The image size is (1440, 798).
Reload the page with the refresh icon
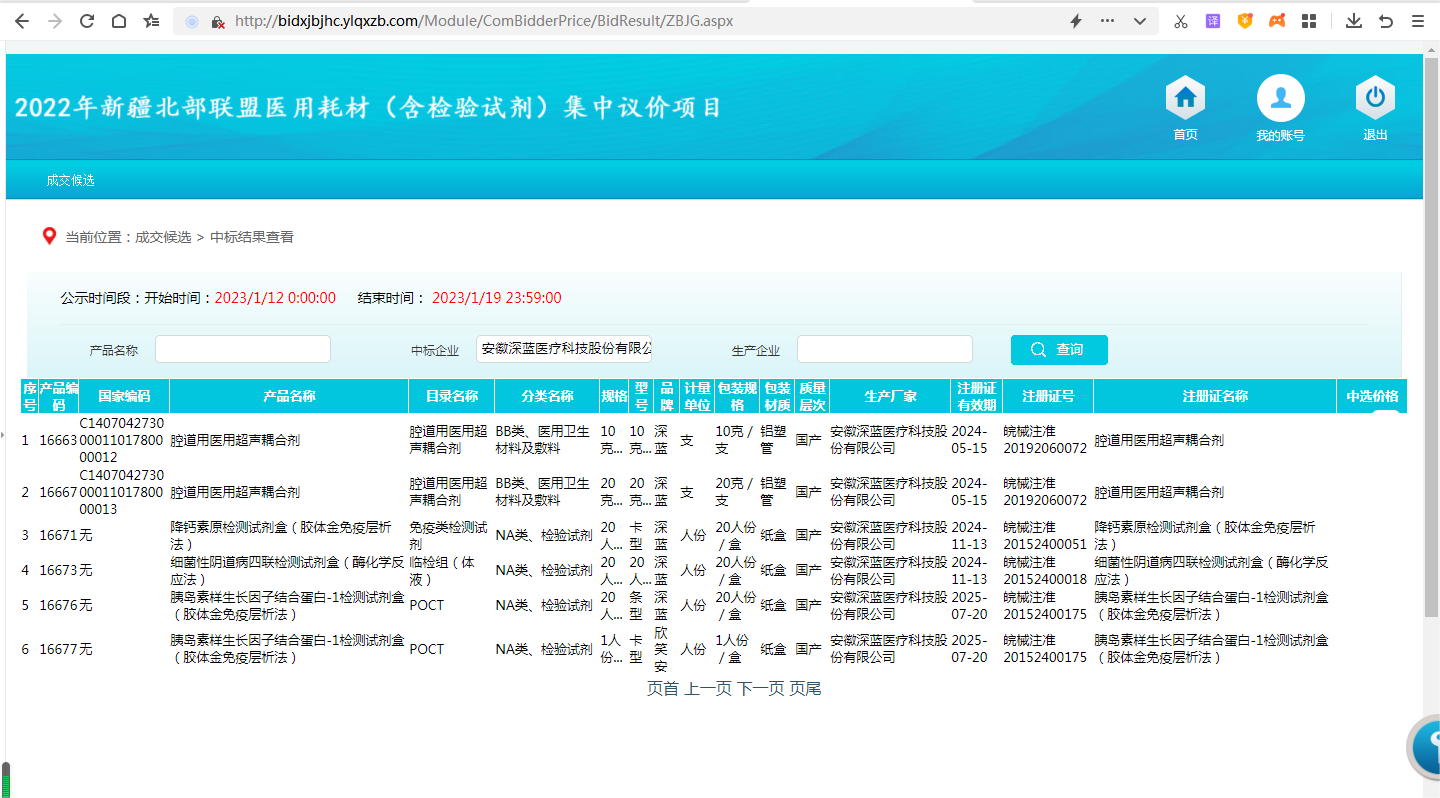click(x=87, y=20)
